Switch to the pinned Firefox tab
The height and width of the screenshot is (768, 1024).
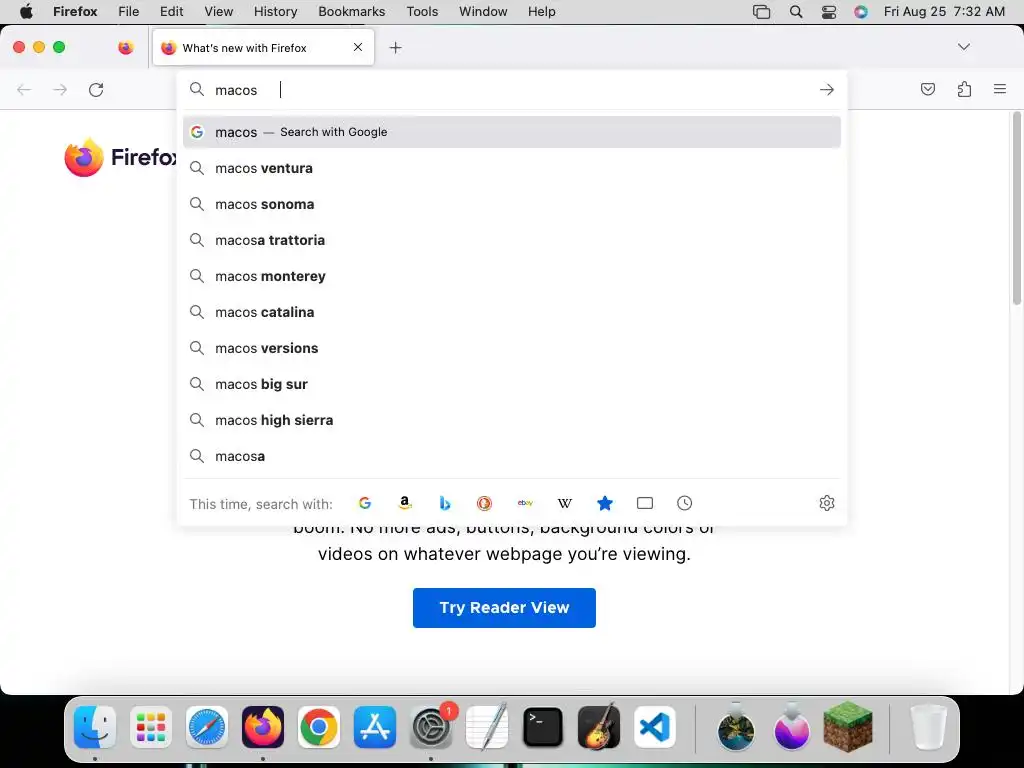[x=126, y=48]
